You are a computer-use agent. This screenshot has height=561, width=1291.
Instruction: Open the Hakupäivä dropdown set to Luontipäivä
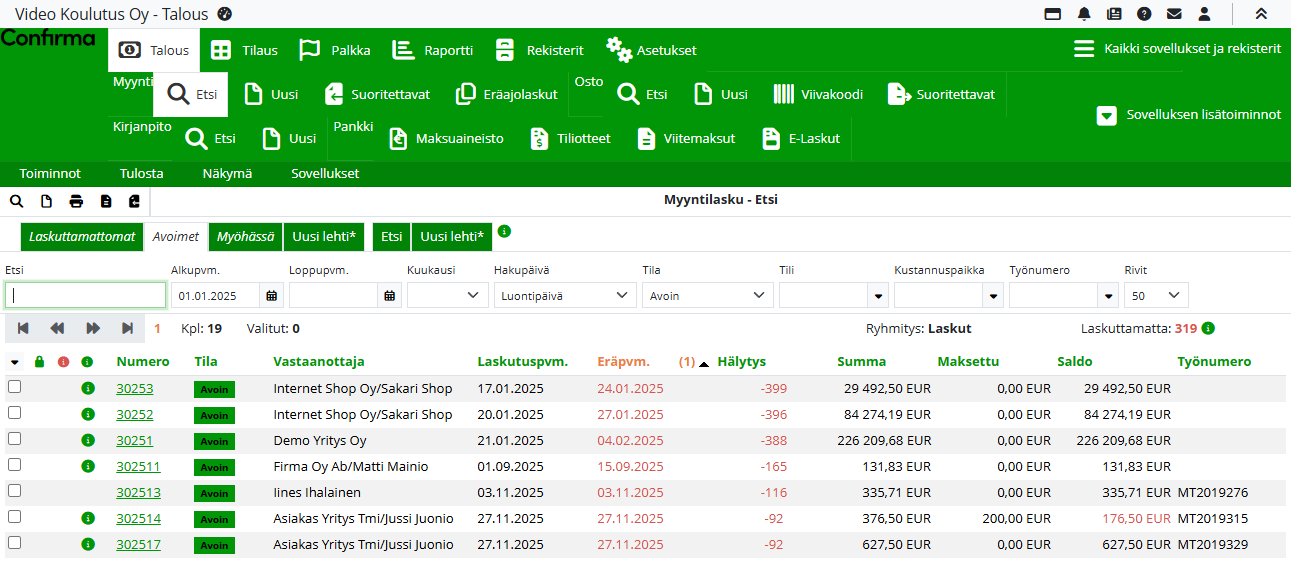tap(565, 296)
